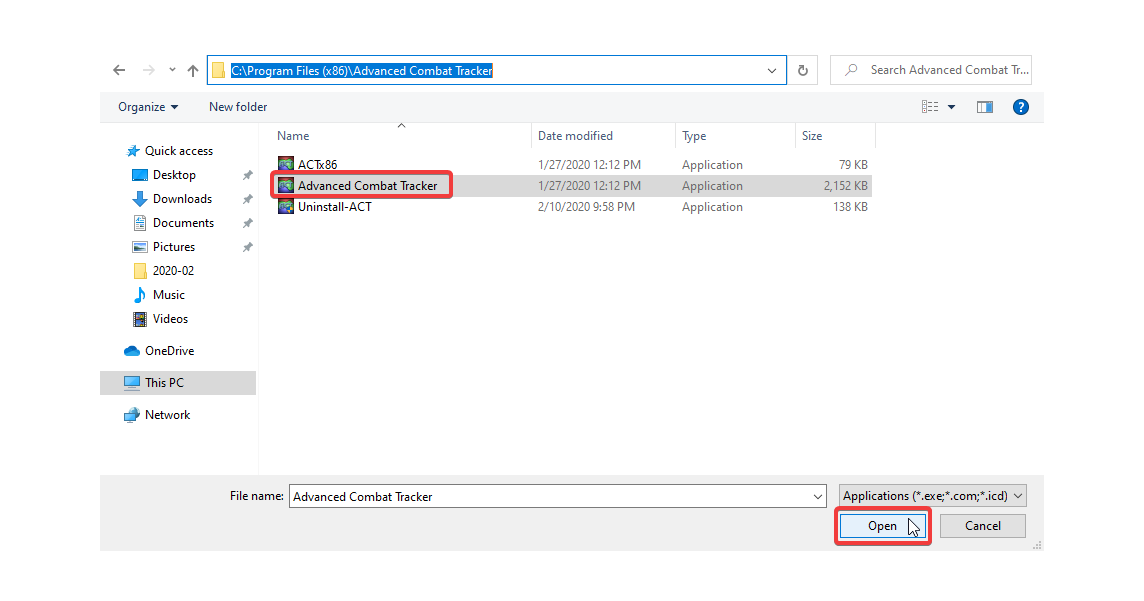
Task: Open the Organize menu
Action: pos(148,106)
